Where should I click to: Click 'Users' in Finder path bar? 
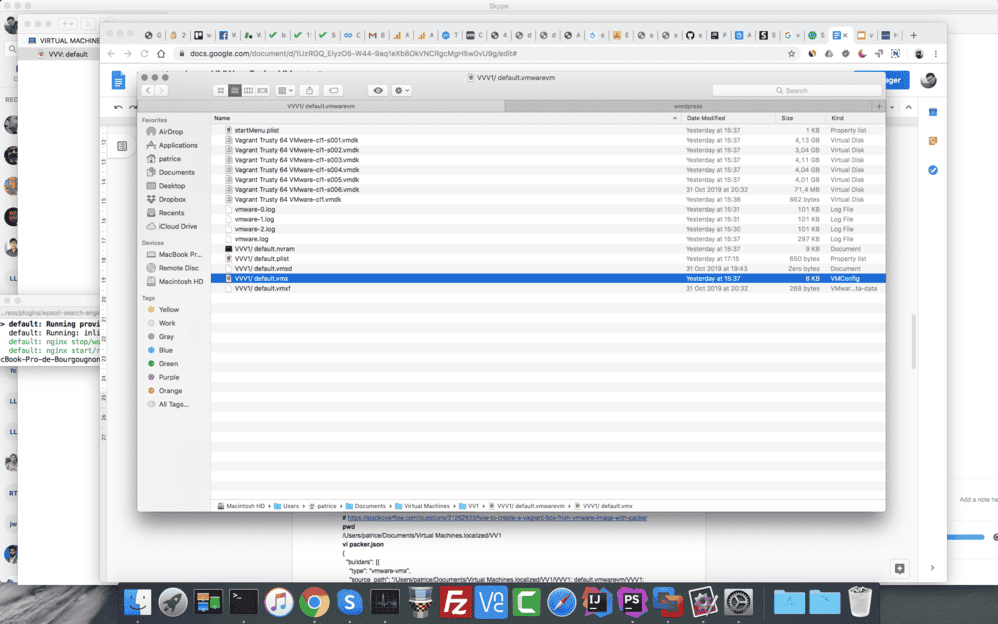(x=286, y=506)
